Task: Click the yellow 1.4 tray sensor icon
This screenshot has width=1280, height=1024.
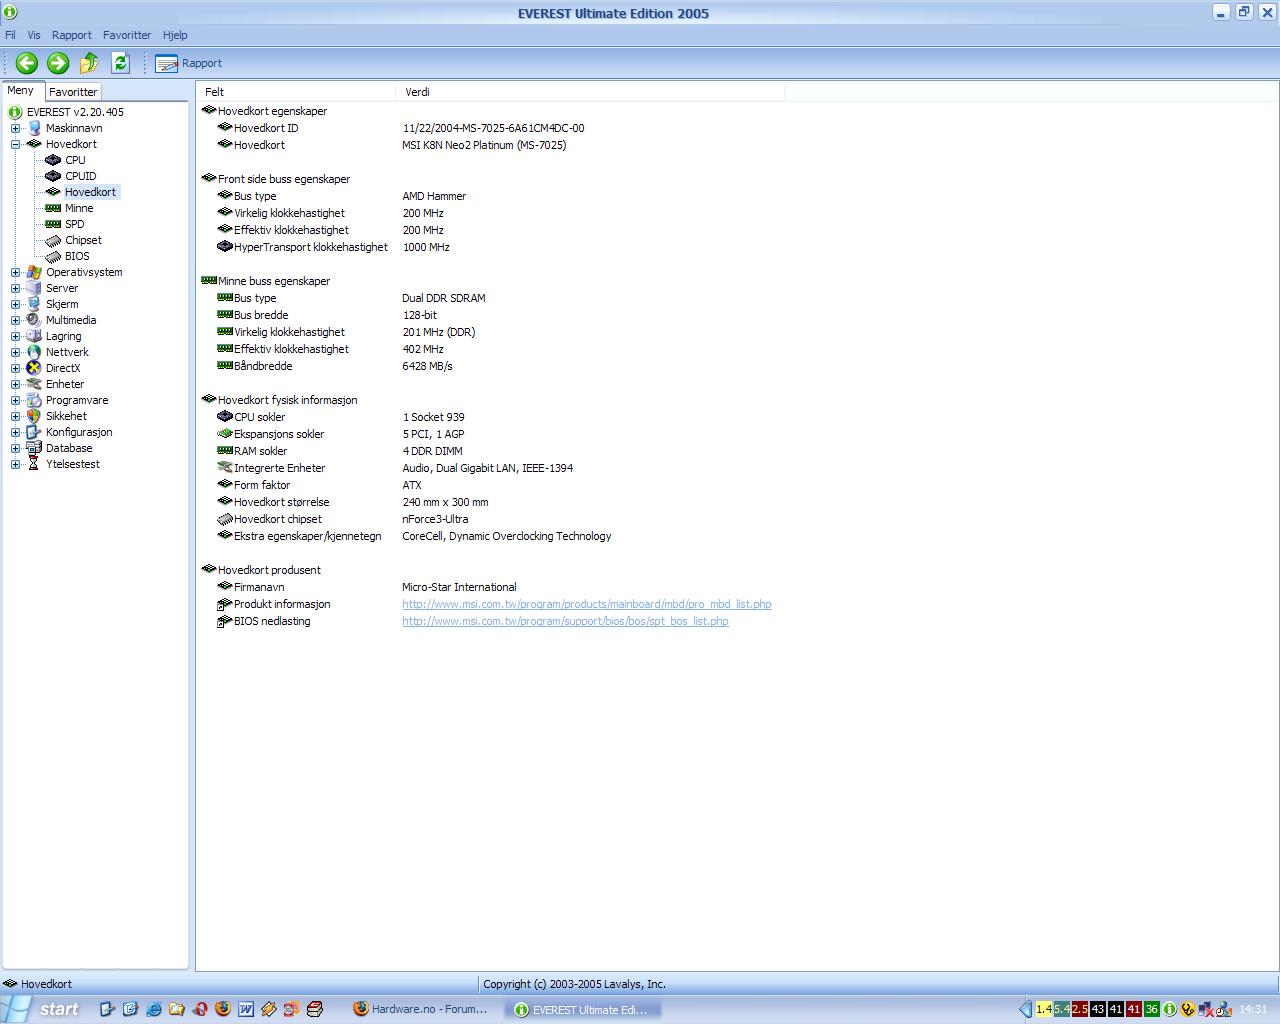Action: [1044, 1009]
